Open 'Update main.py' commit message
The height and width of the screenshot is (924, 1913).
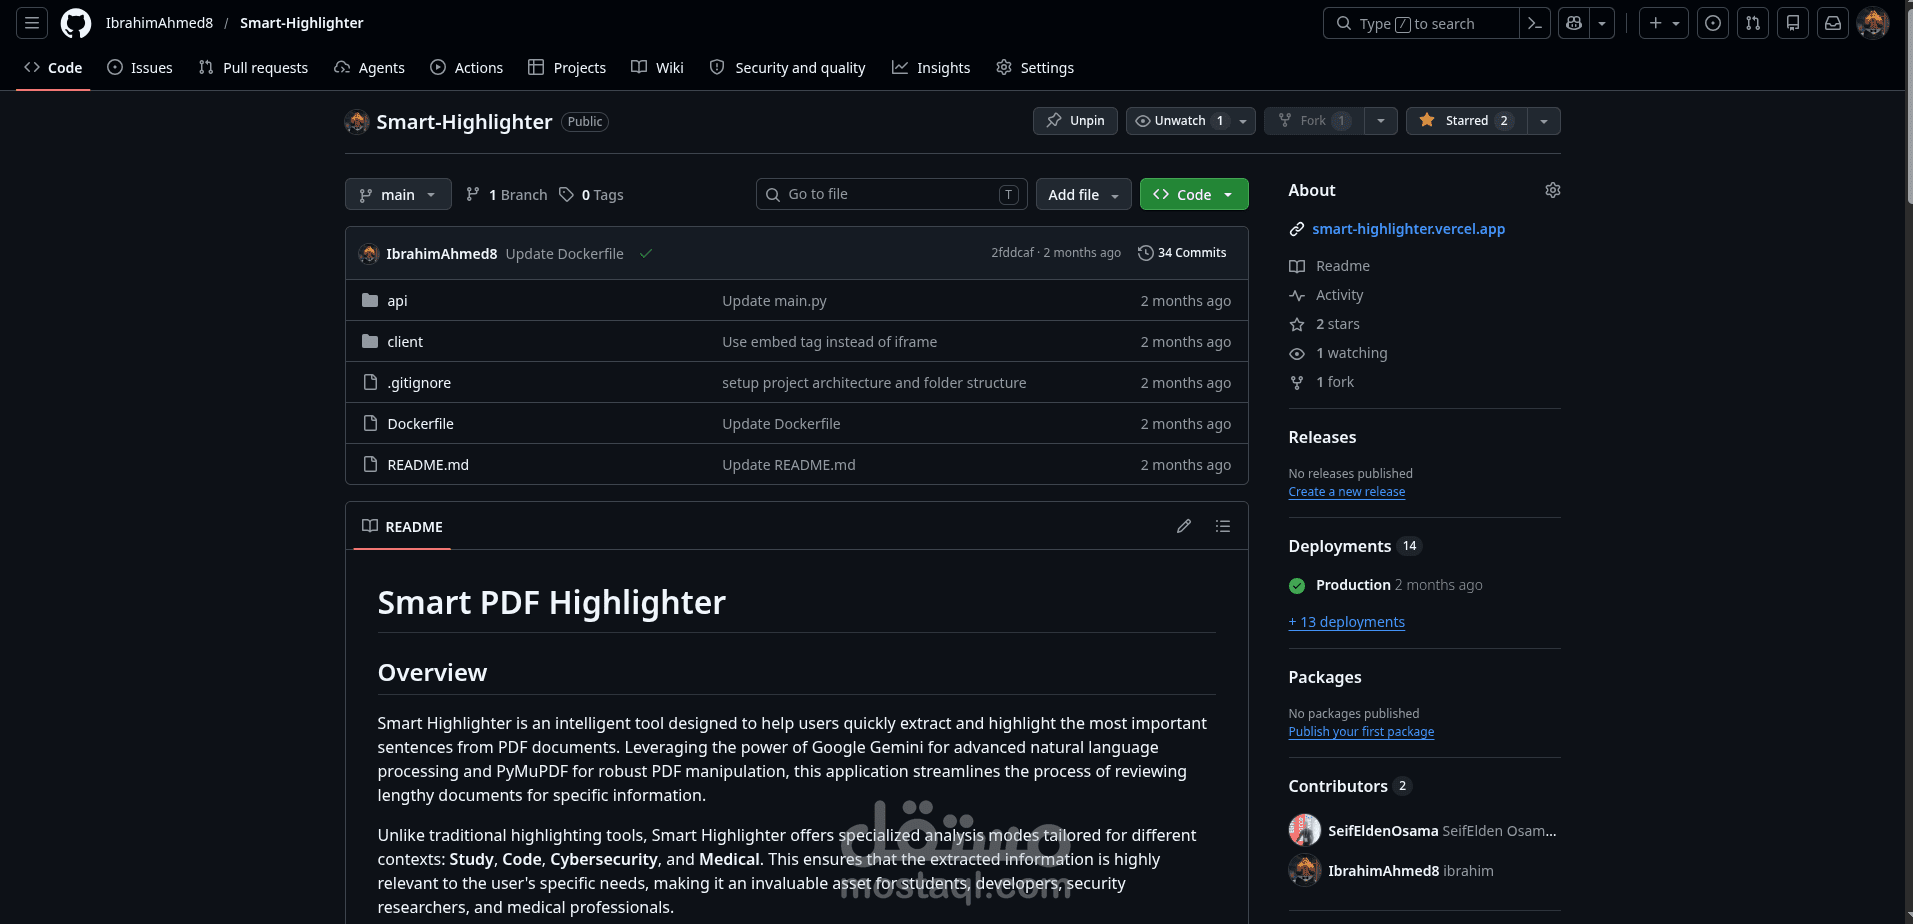[774, 301]
